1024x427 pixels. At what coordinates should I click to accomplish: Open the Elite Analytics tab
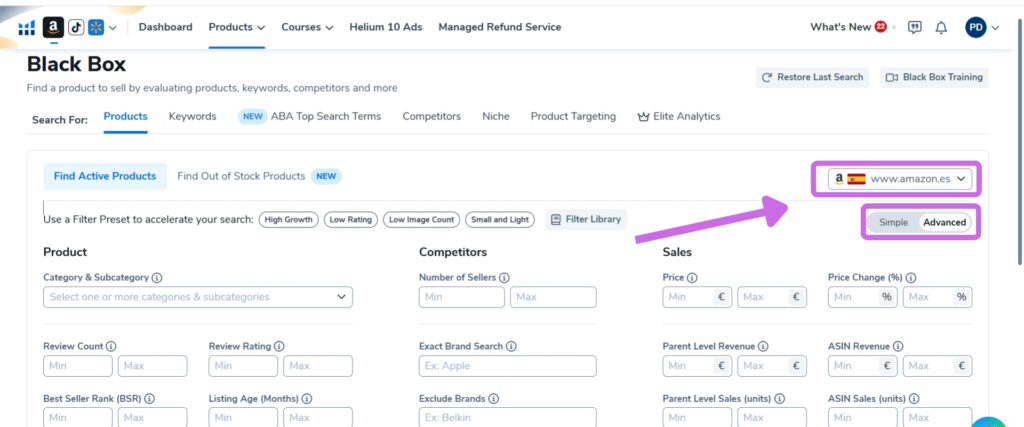pyautogui.click(x=679, y=116)
